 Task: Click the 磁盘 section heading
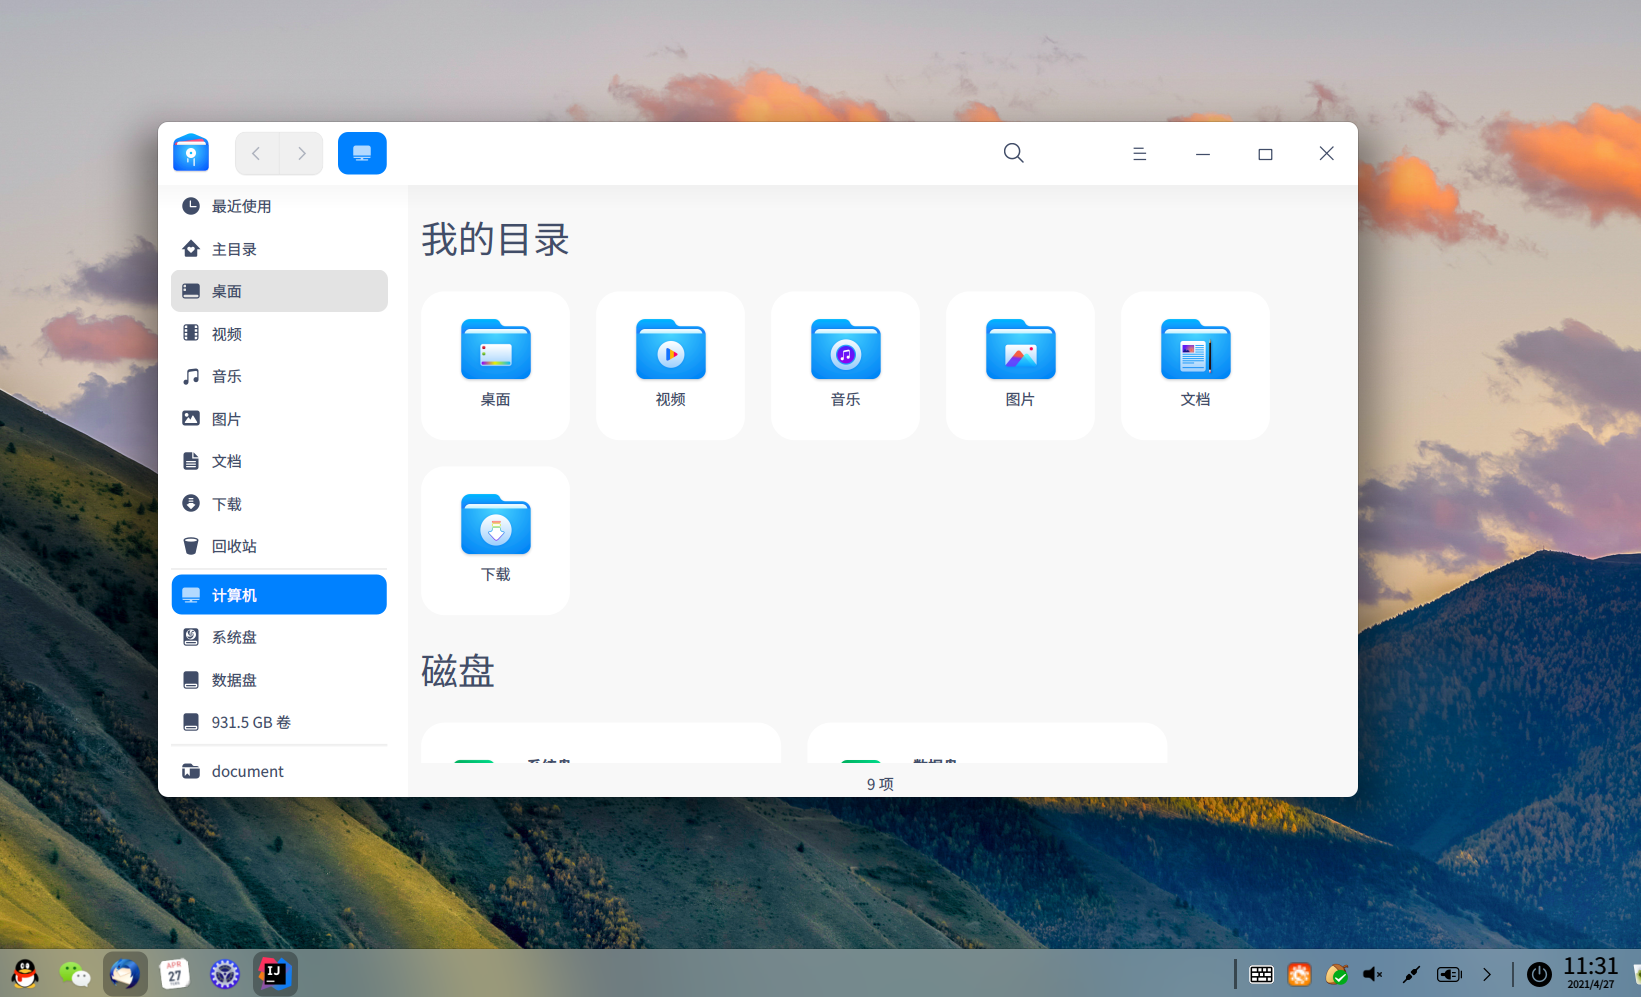pos(458,671)
